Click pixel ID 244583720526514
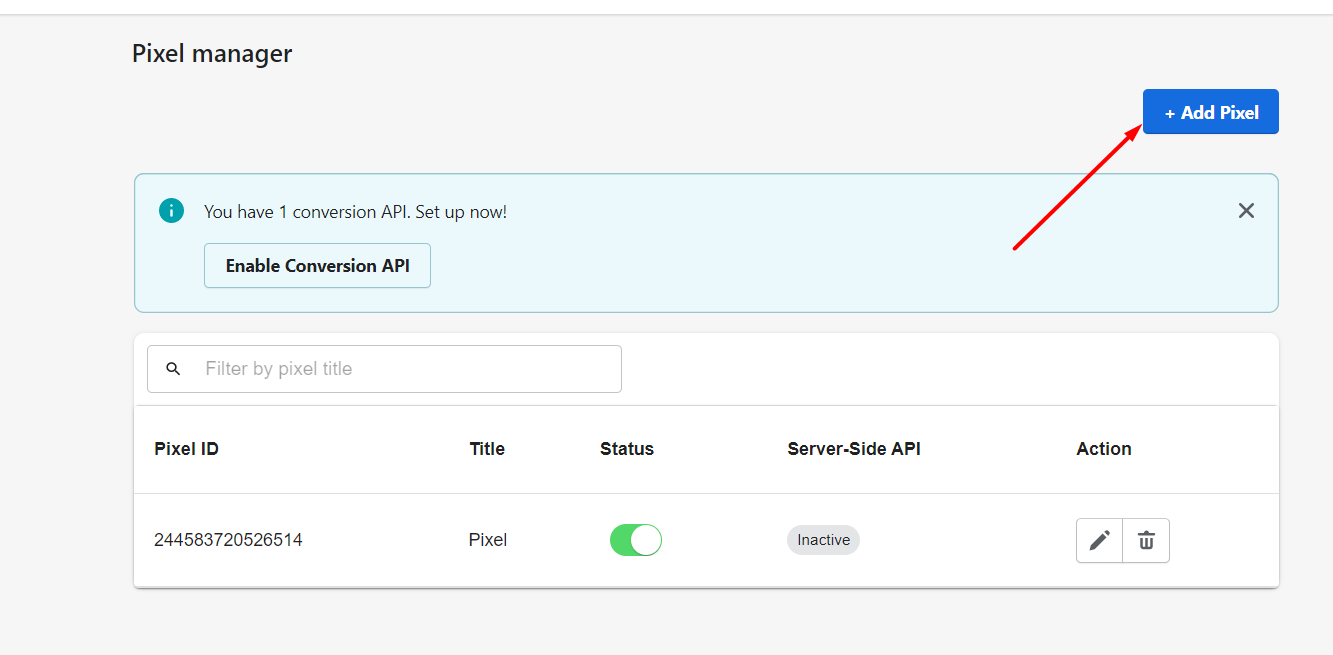The height and width of the screenshot is (655, 1333). (x=228, y=540)
